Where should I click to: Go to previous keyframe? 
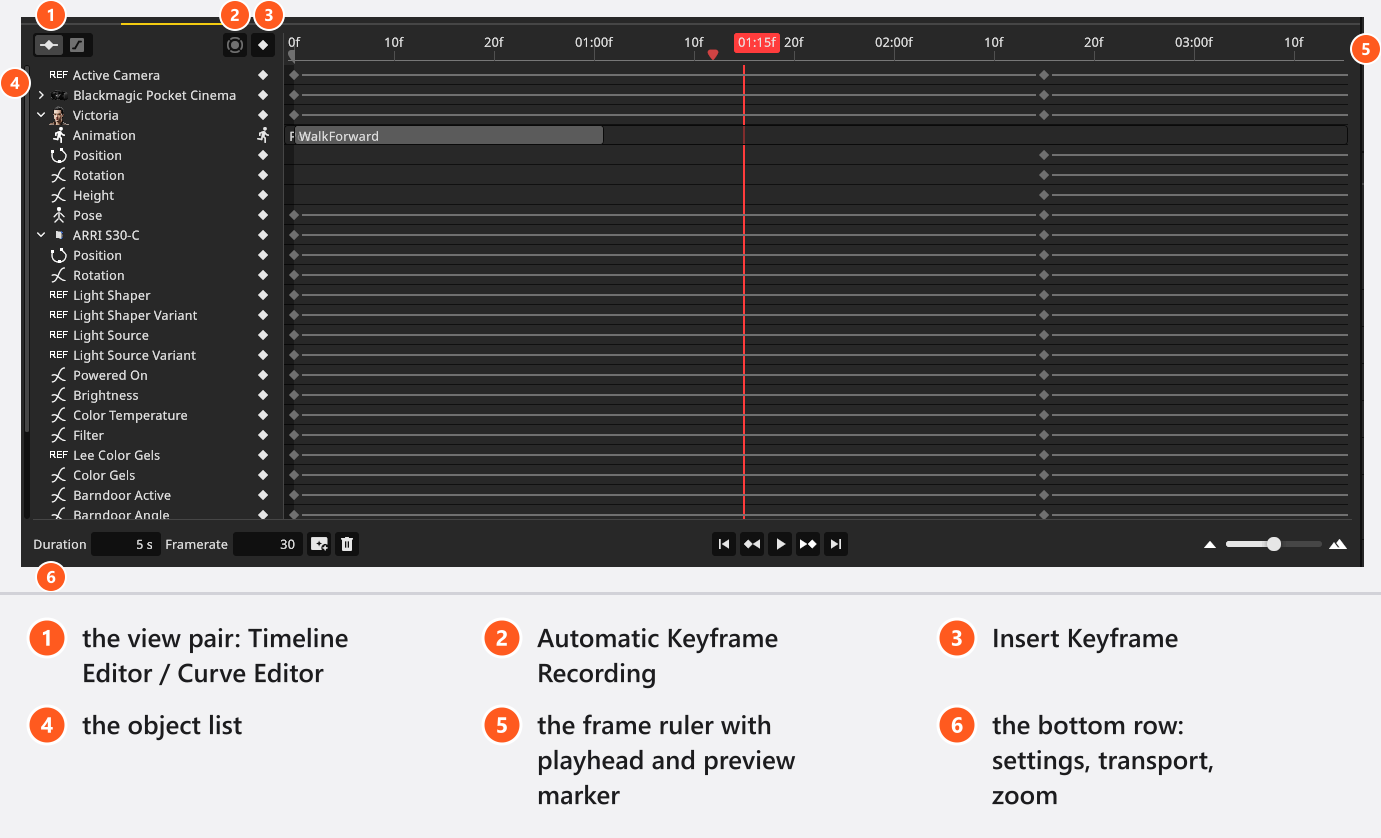tap(752, 544)
